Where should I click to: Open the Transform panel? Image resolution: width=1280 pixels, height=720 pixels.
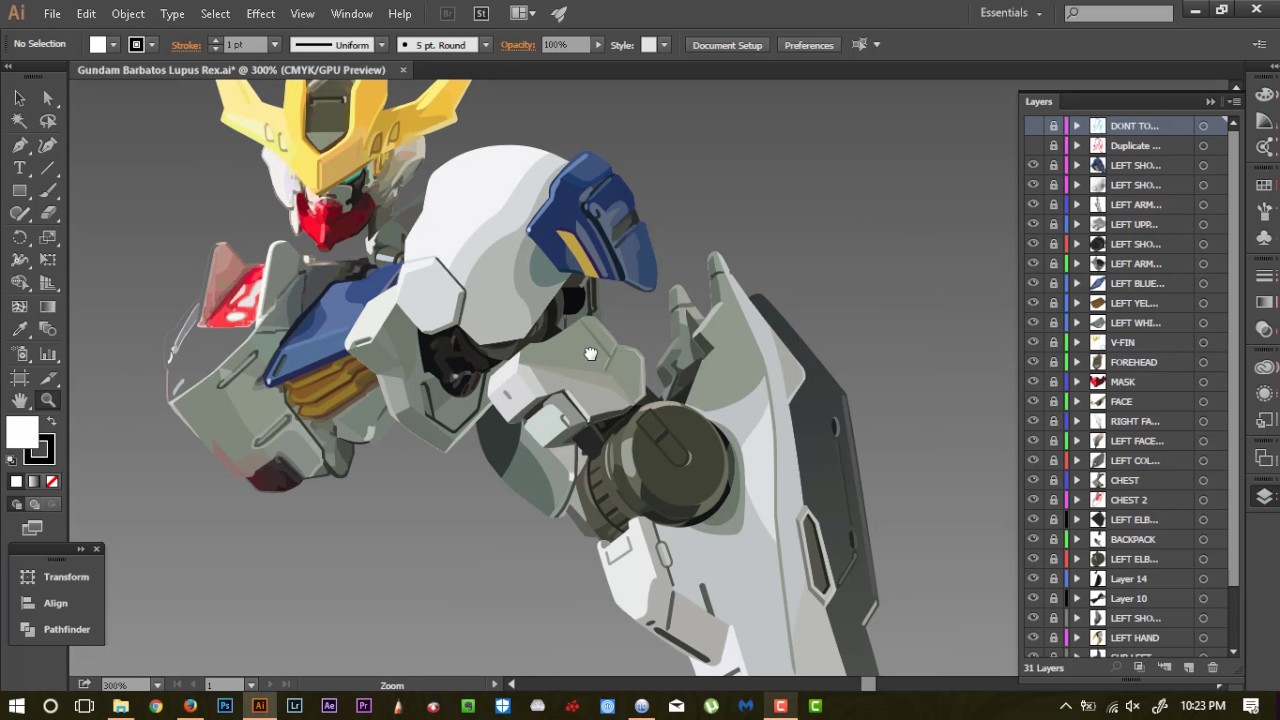point(57,577)
